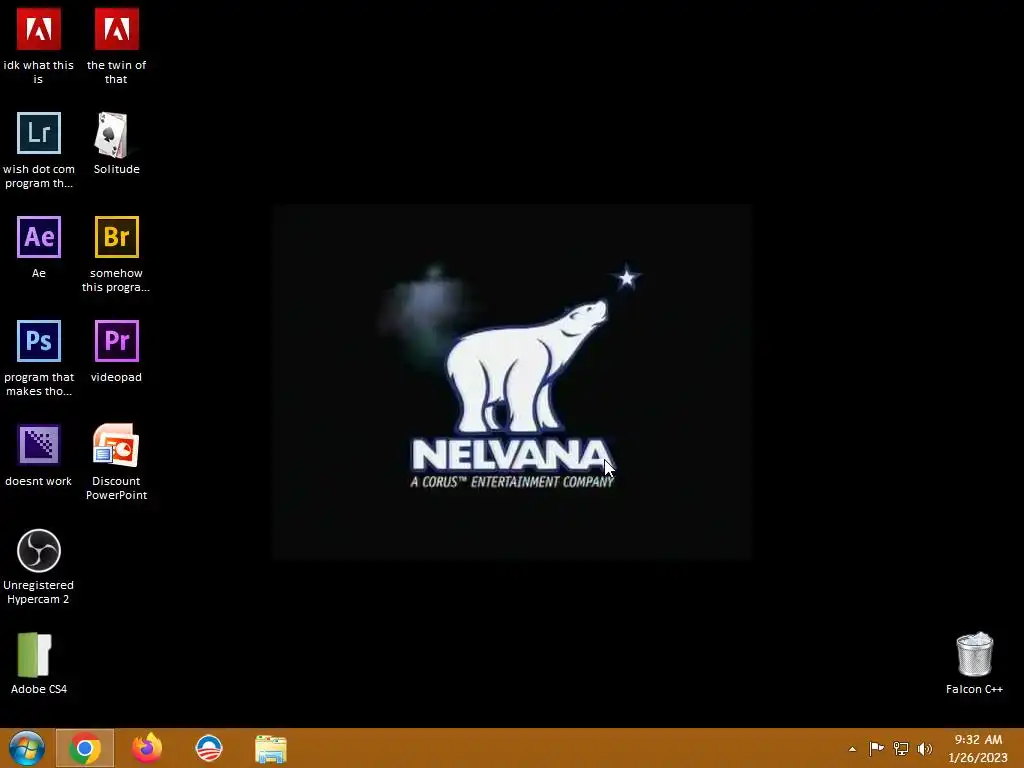Open the network status tray icon
The width and height of the screenshot is (1024, 768).
tap(901, 748)
